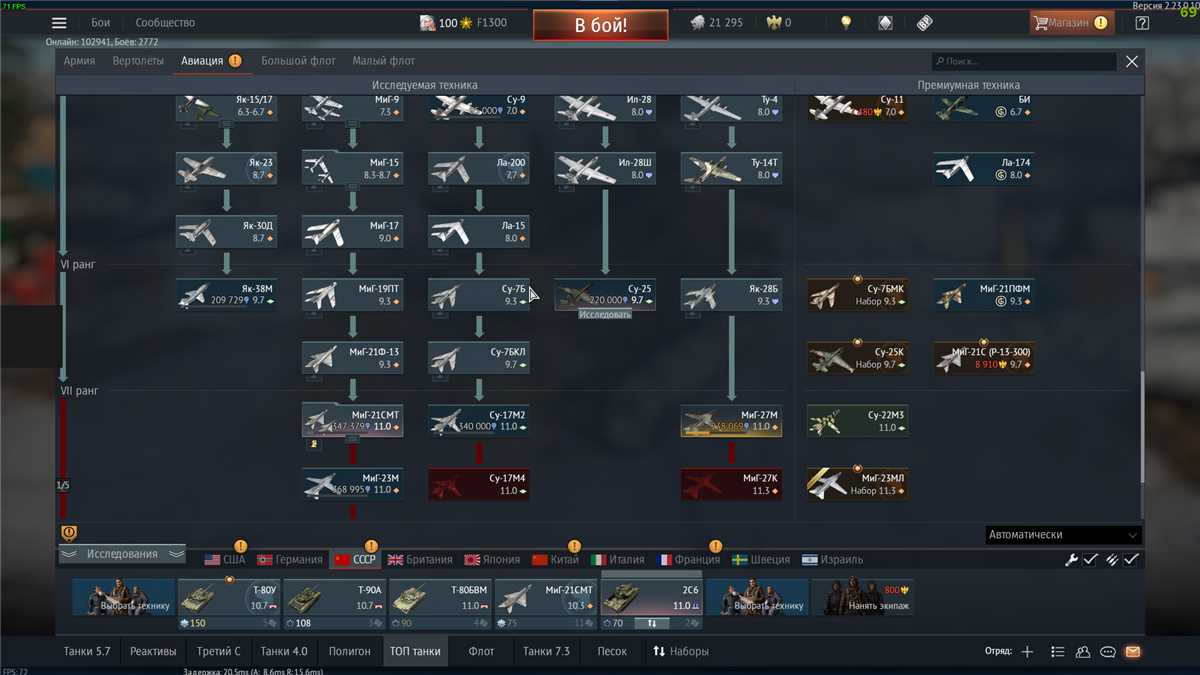This screenshot has height=675, width=1200.
Task: Expand the group under МиГ-21СМТ in tree
Action: (x=353, y=438)
